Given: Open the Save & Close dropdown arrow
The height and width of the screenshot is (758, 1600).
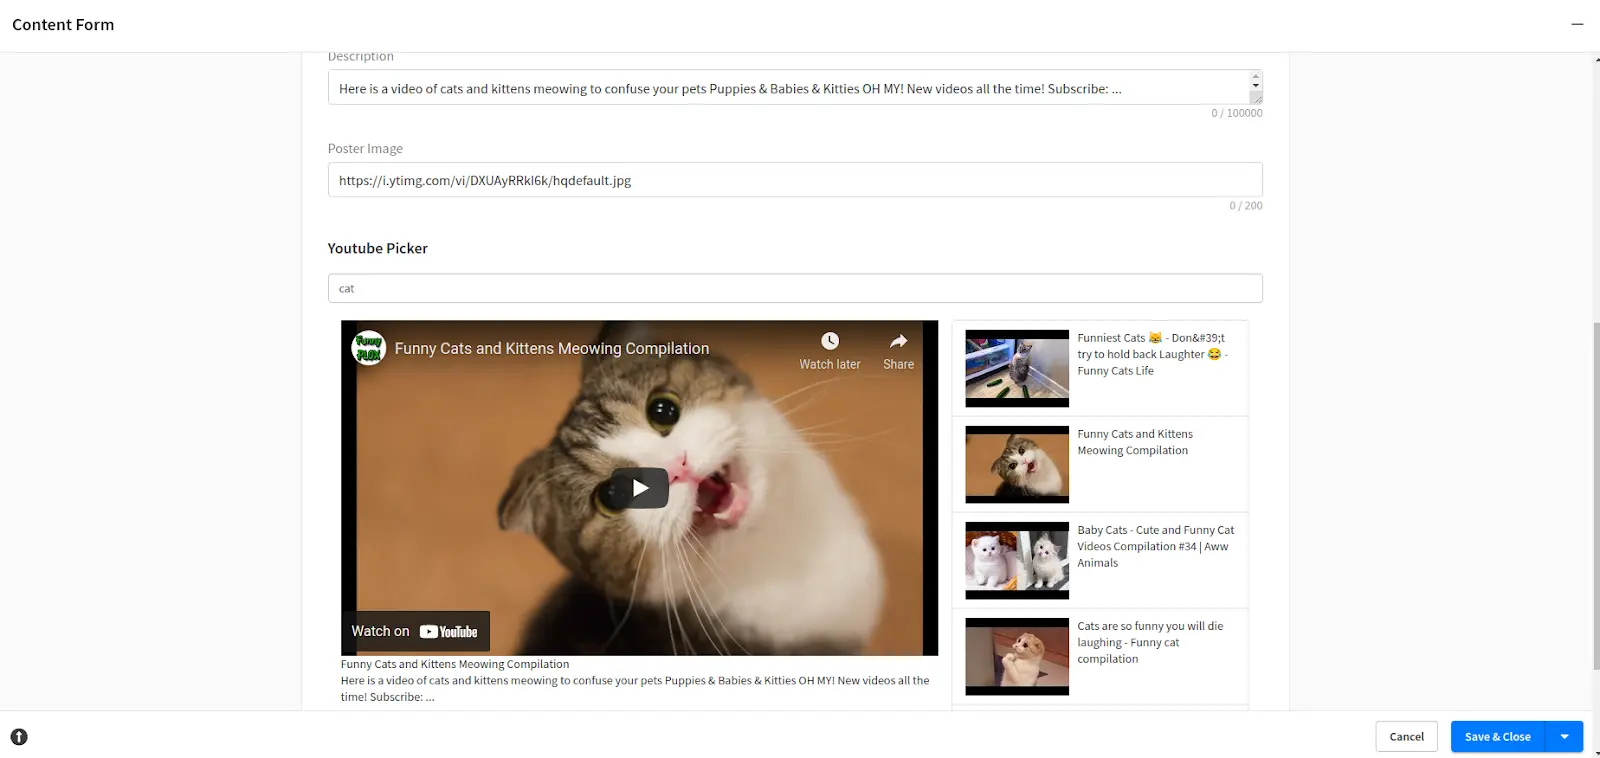Looking at the screenshot, I should click(1564, 737).
